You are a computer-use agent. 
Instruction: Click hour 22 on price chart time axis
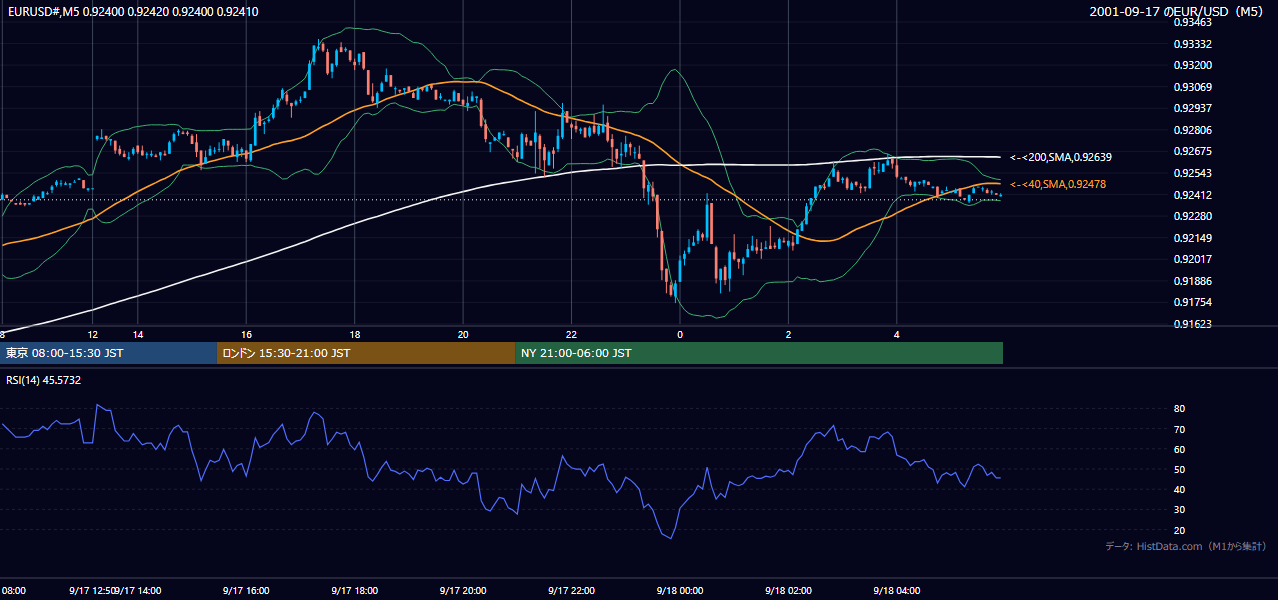pos(571,334)
